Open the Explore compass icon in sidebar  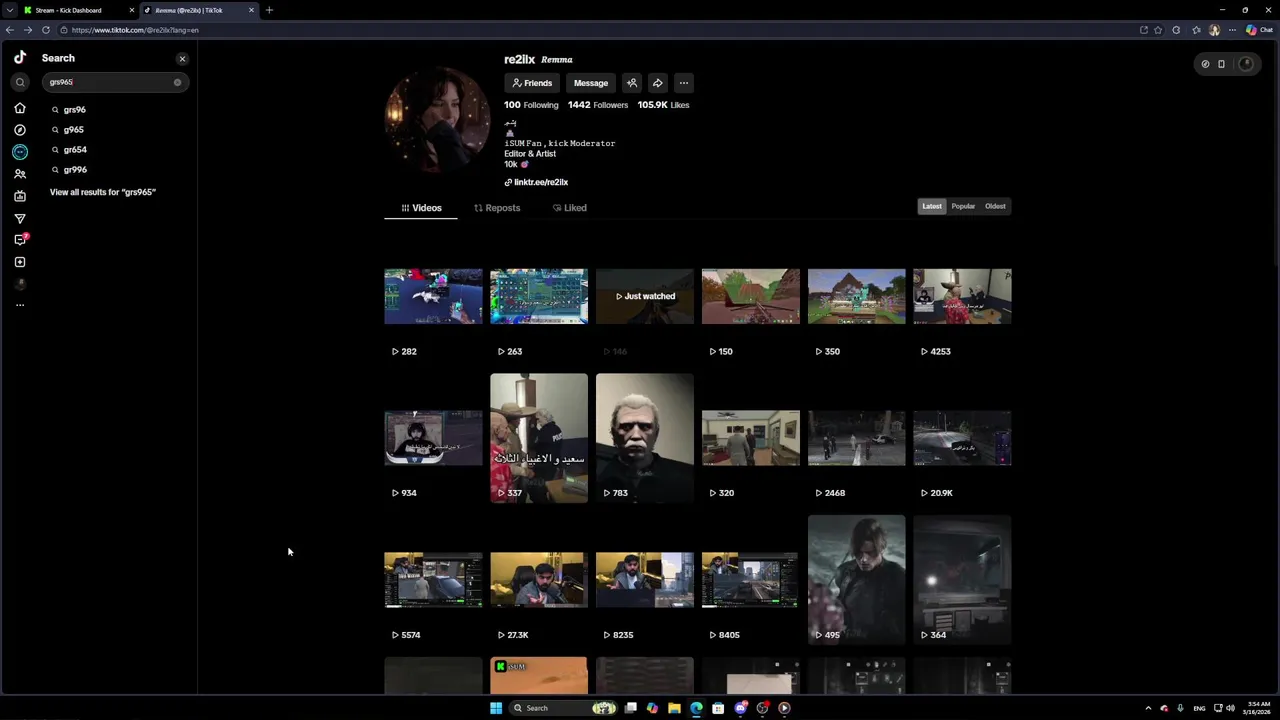click(x=20, y=130)
